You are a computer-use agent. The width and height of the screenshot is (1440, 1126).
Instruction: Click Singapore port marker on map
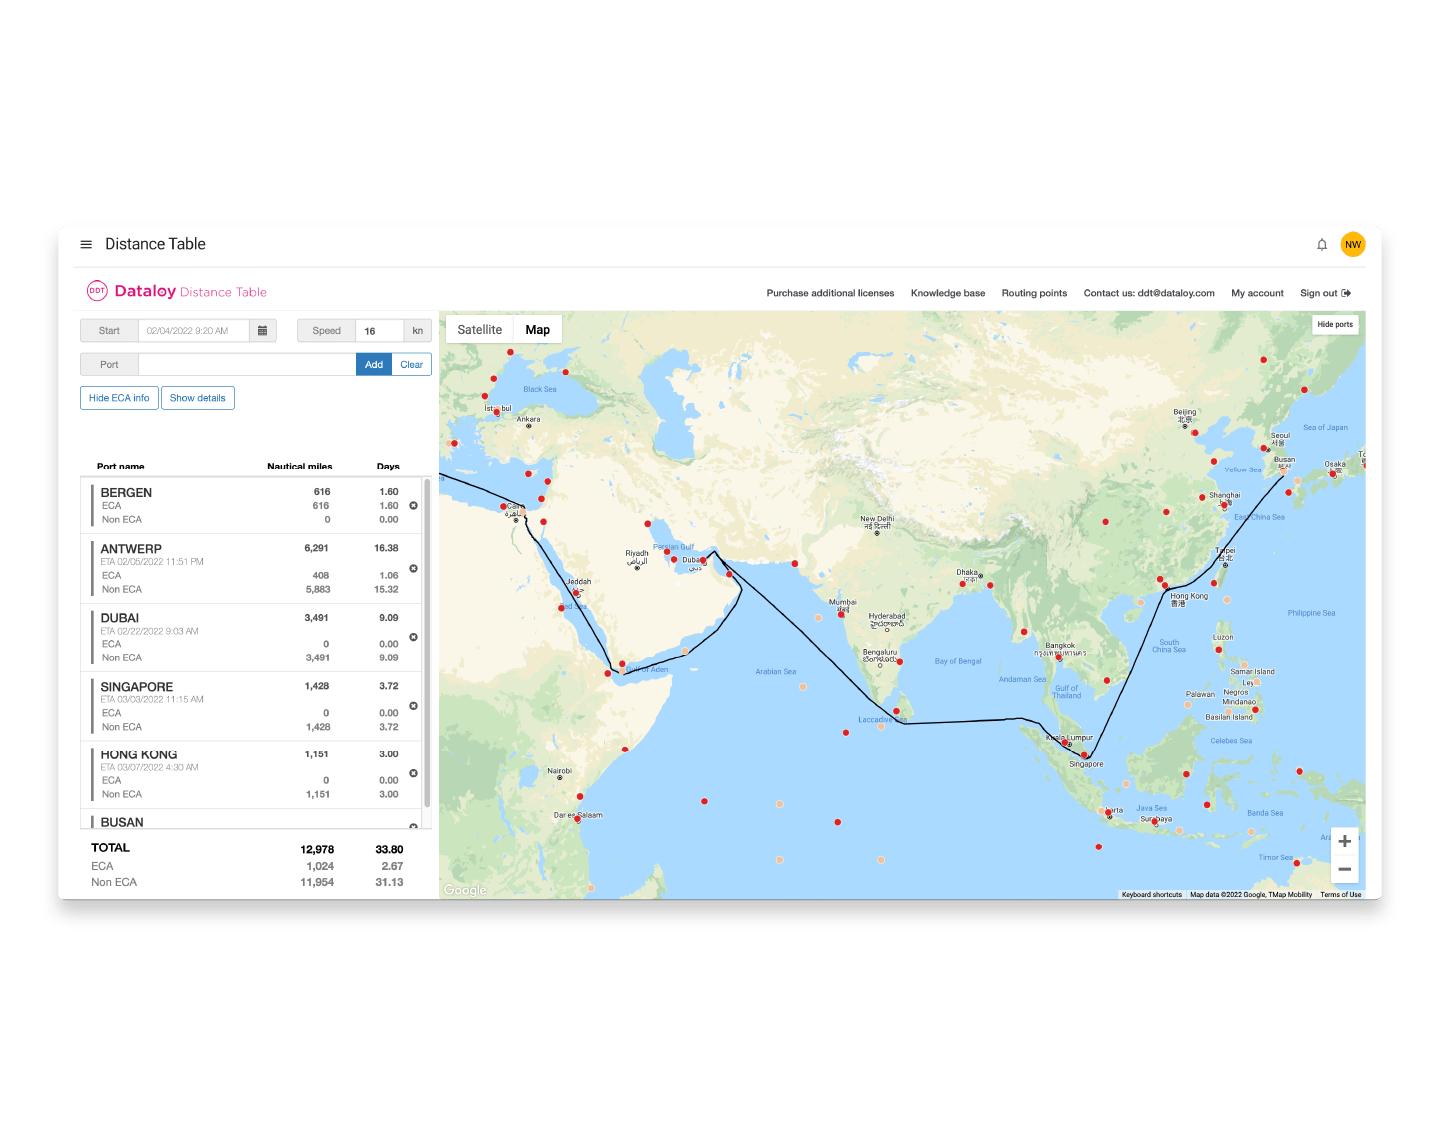click(1084, 755)
